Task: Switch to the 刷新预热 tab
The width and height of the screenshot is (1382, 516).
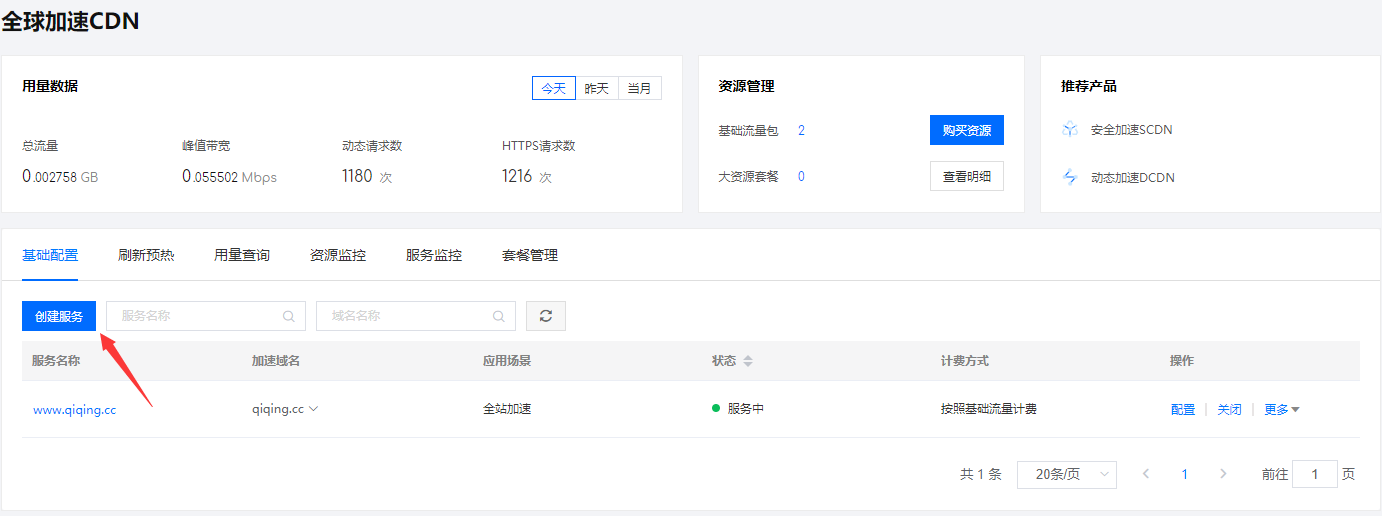Action: [x=146, y=255]
